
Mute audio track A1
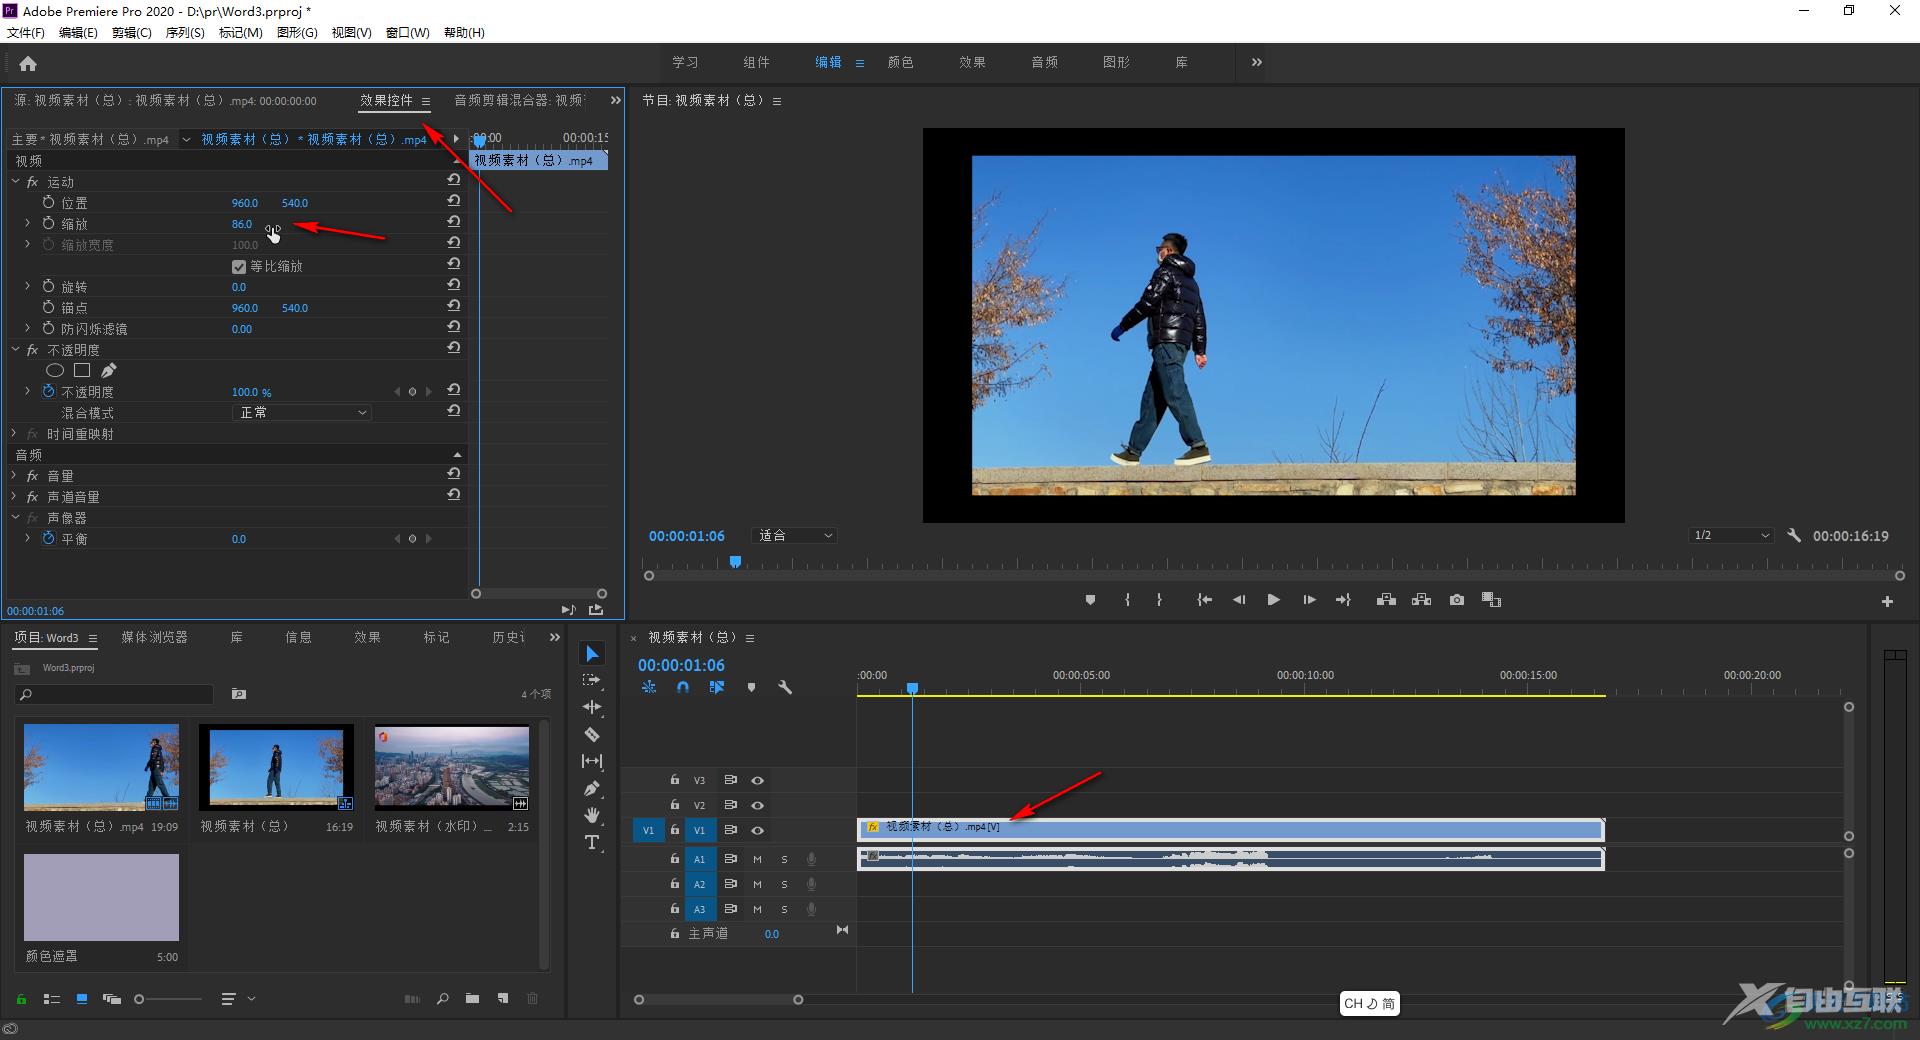[757, 859]
